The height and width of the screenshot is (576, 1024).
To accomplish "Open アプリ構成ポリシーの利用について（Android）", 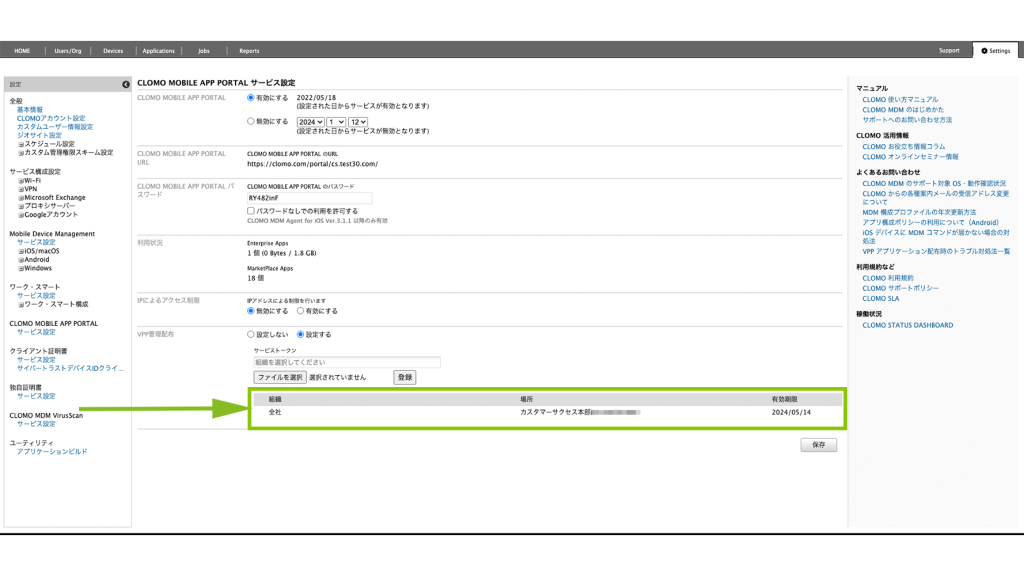I will [x=931, y=222].
